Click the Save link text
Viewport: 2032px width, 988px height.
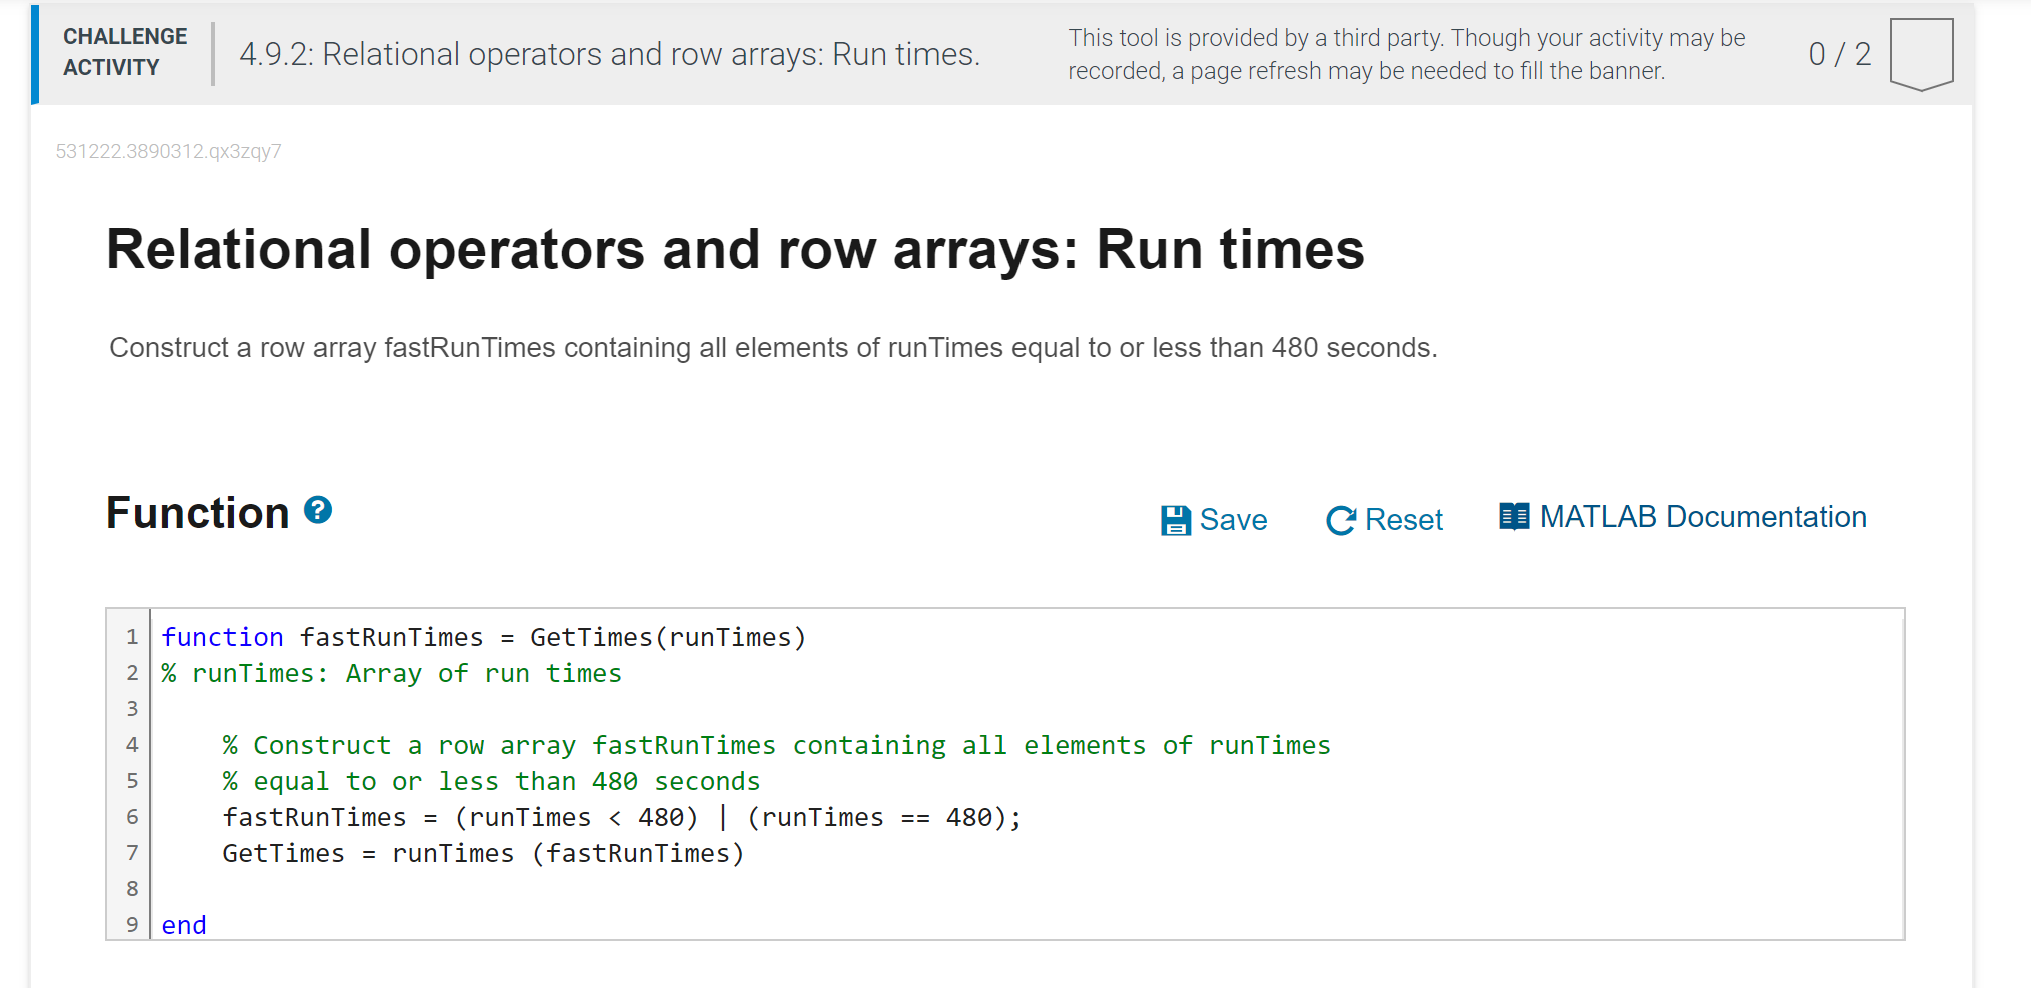point(1233,520)
